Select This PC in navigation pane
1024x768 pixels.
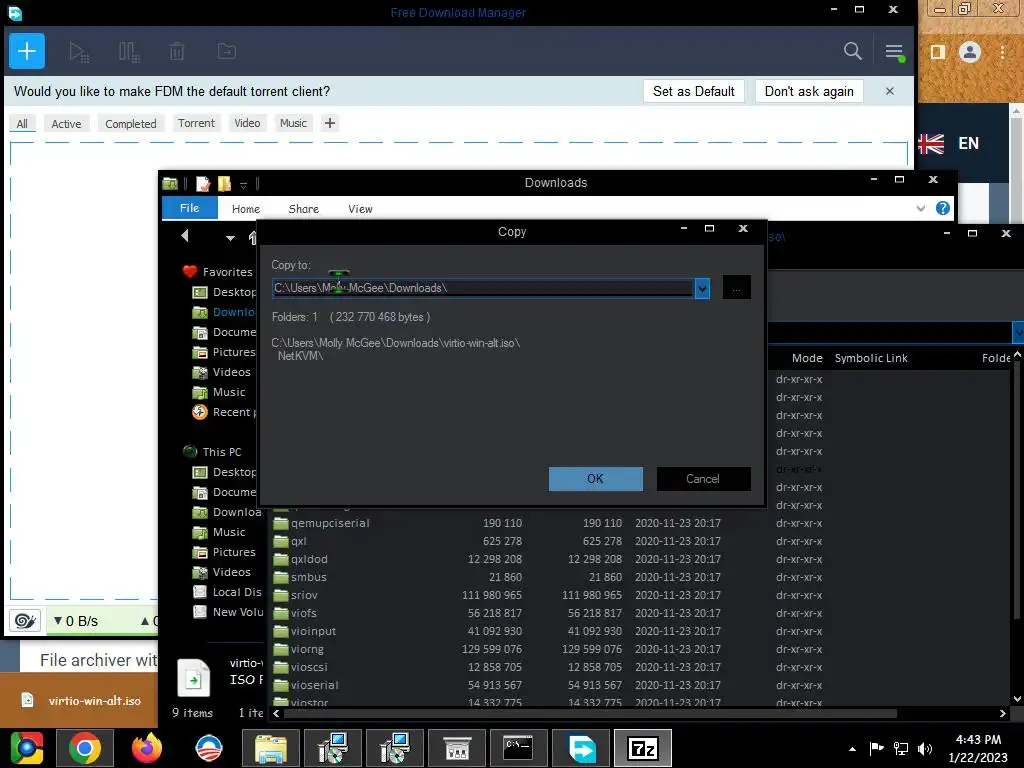213,452
